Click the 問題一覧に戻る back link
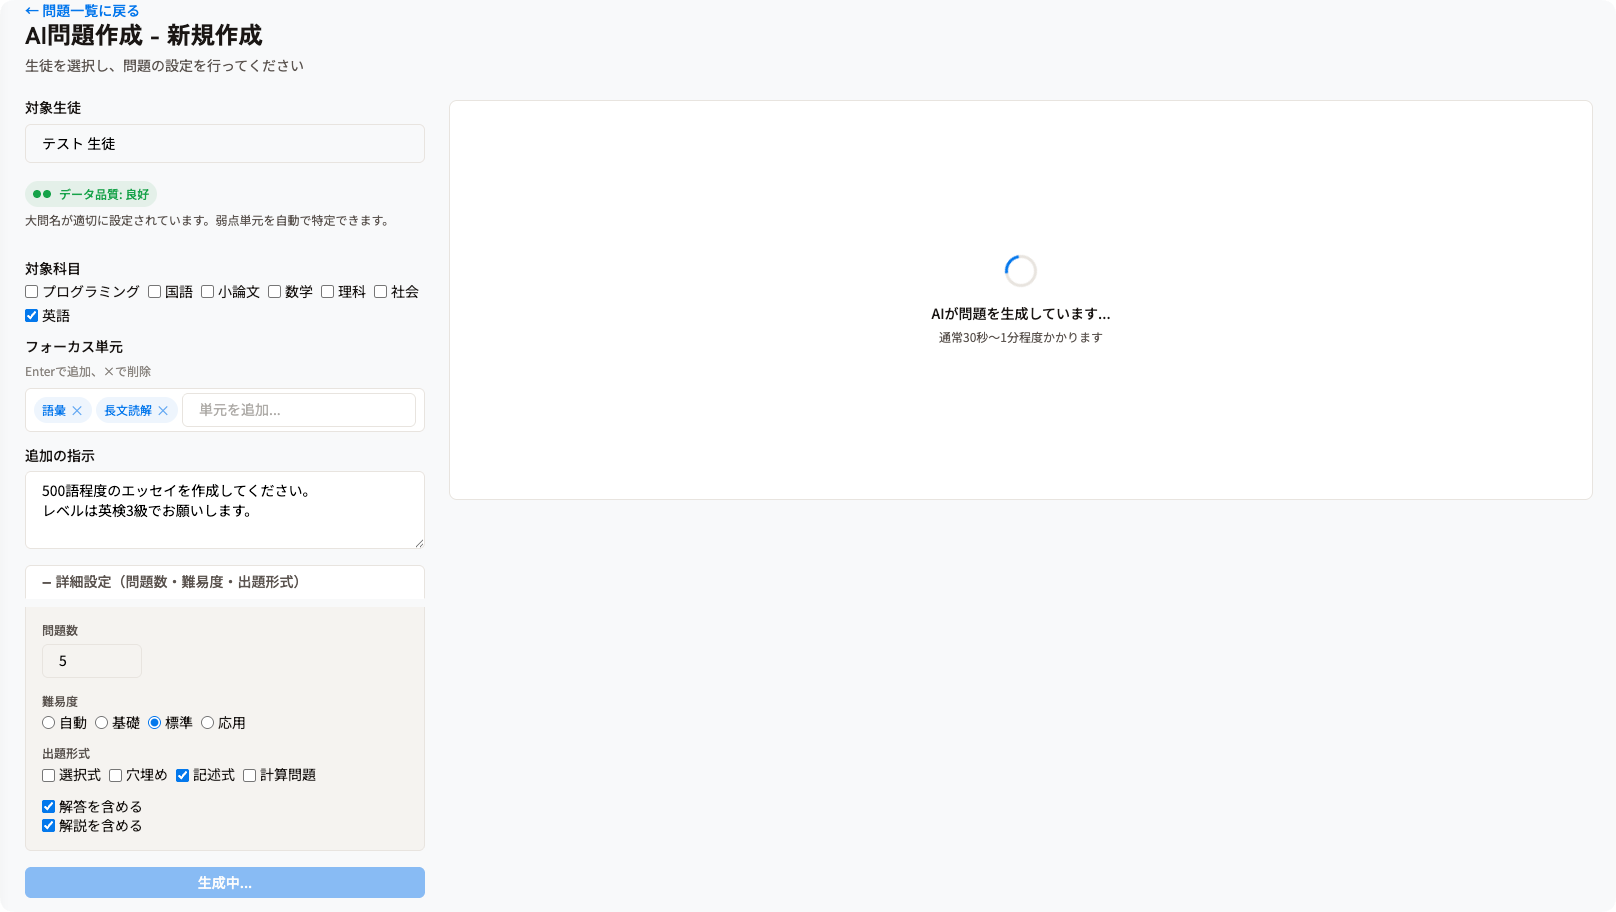Viewport: 1616px width, 912px height. 82,11
